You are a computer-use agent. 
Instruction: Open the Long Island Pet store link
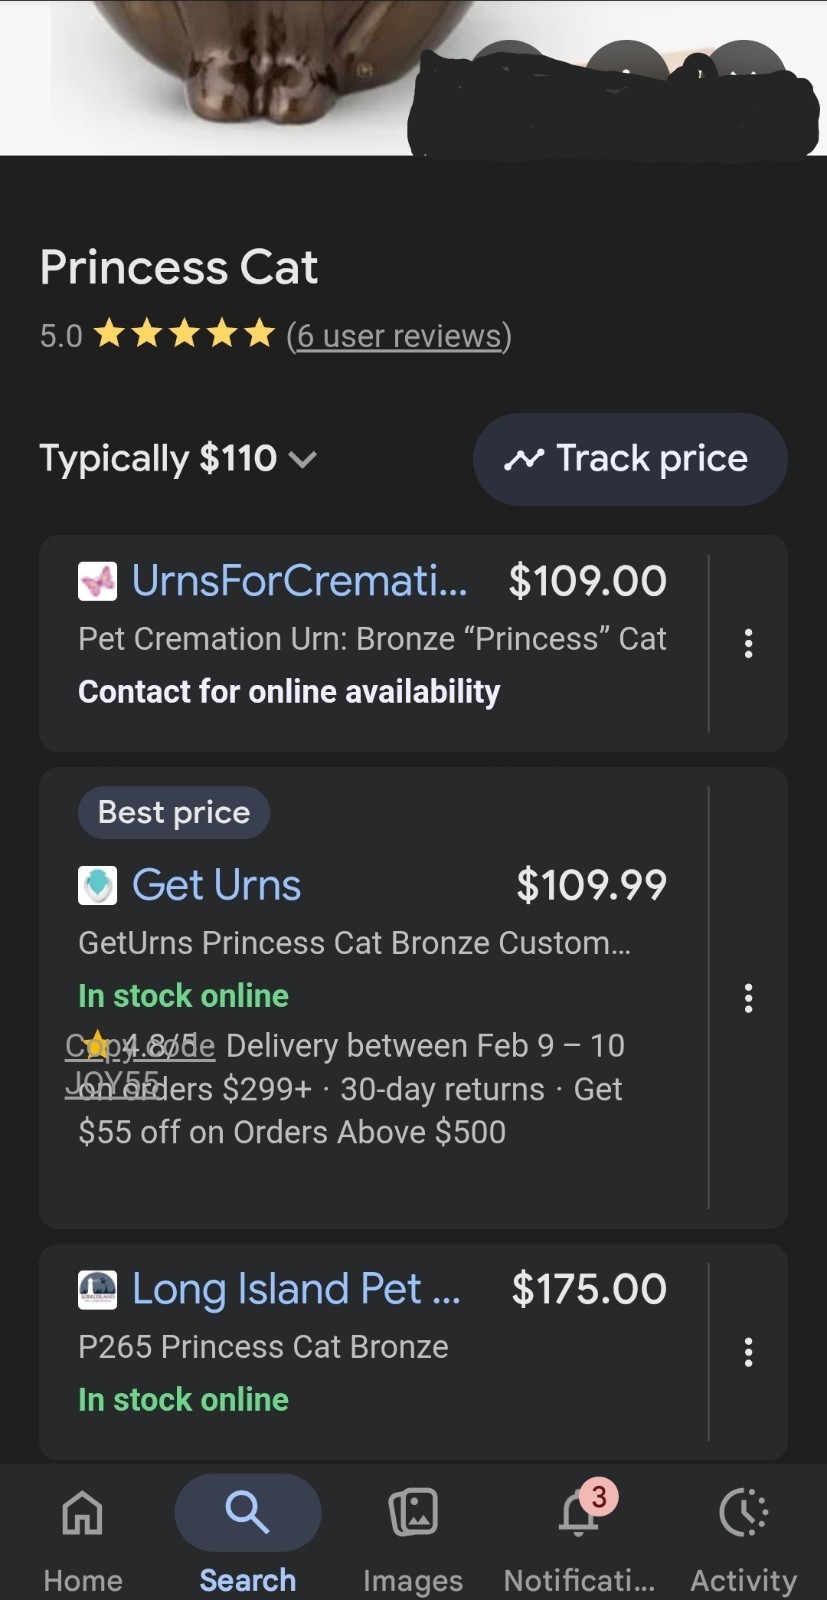tap(296, 1289)
